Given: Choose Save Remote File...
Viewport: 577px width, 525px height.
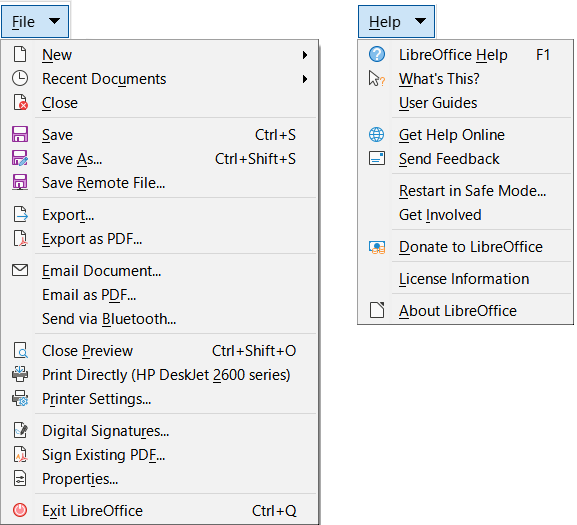Looking at the screenshot, I should coord(159,182).
